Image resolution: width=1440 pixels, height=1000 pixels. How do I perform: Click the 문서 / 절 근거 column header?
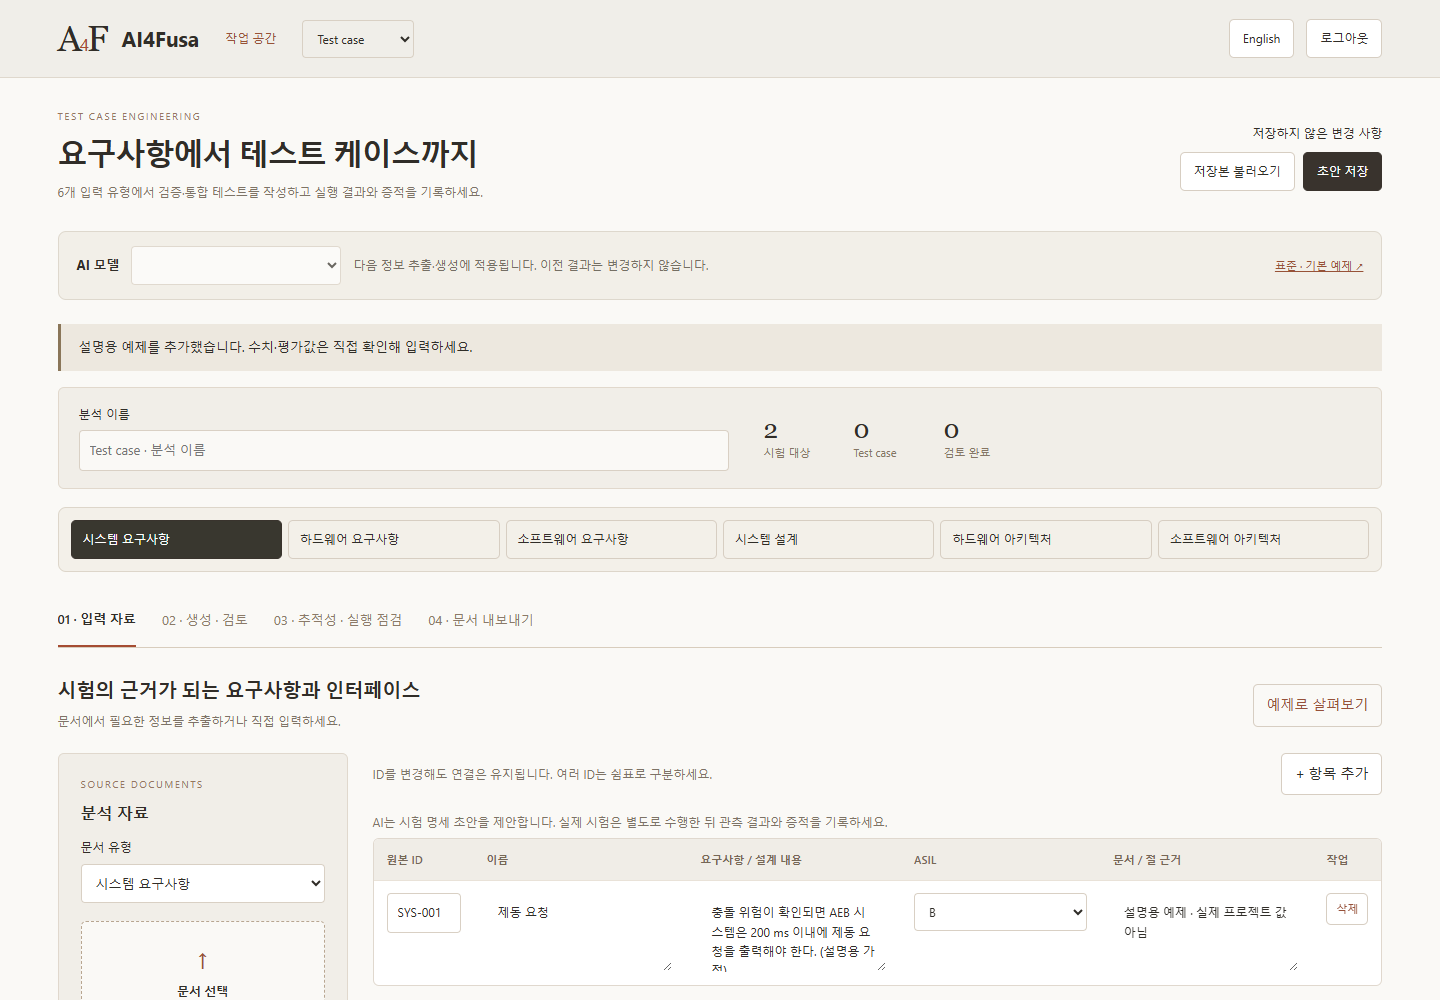[x=1147, y=860]
